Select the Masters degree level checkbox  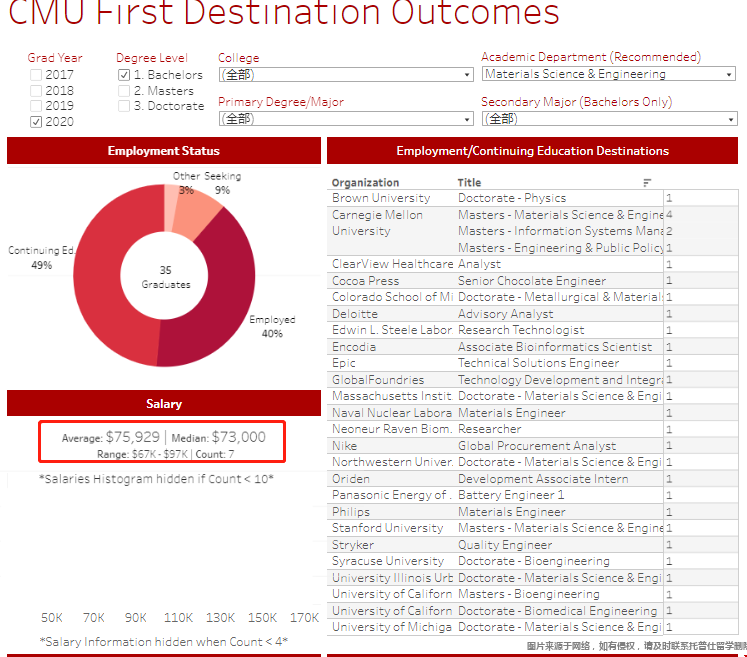click(x=124, y=91)
